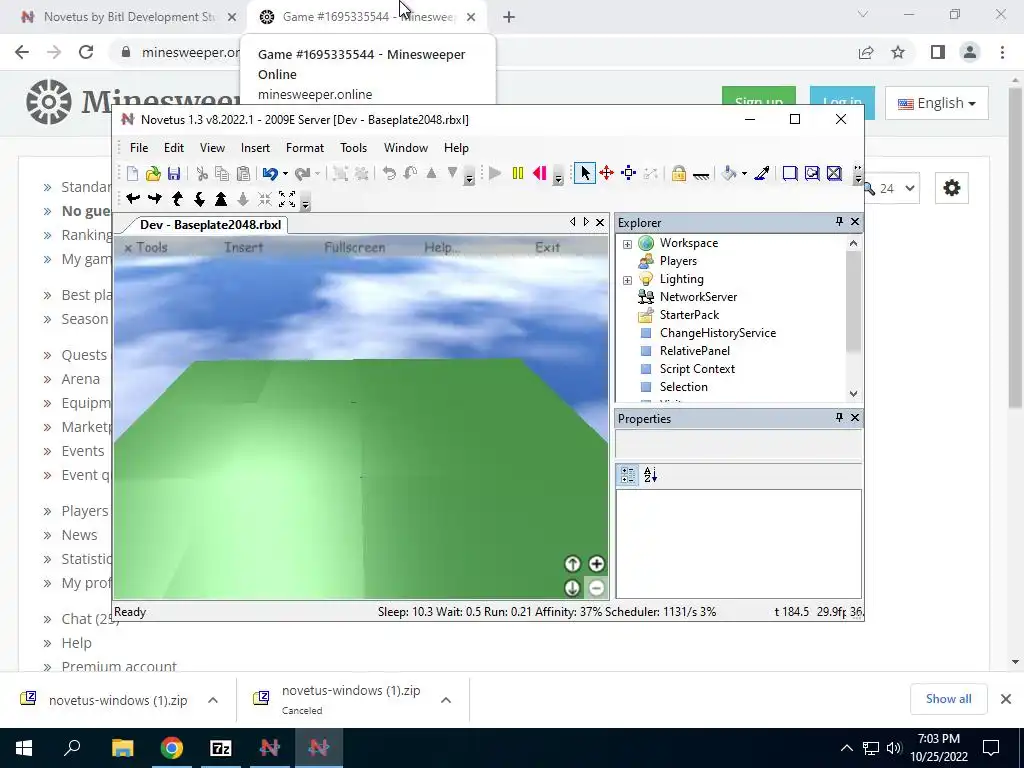Screen dimensions: 1024x768
Task: Click the Explorer panel scrollbar
Action: click(x=854, y=302)
